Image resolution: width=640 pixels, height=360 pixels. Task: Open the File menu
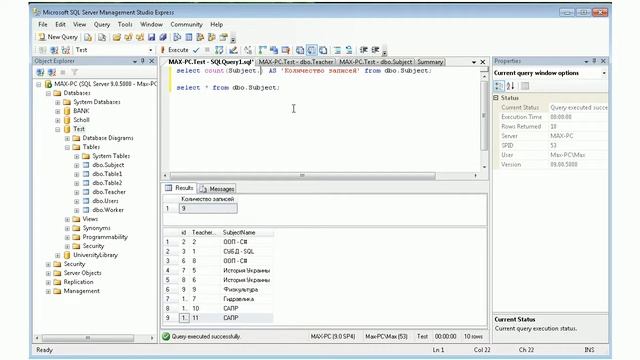tap(42, 24)
